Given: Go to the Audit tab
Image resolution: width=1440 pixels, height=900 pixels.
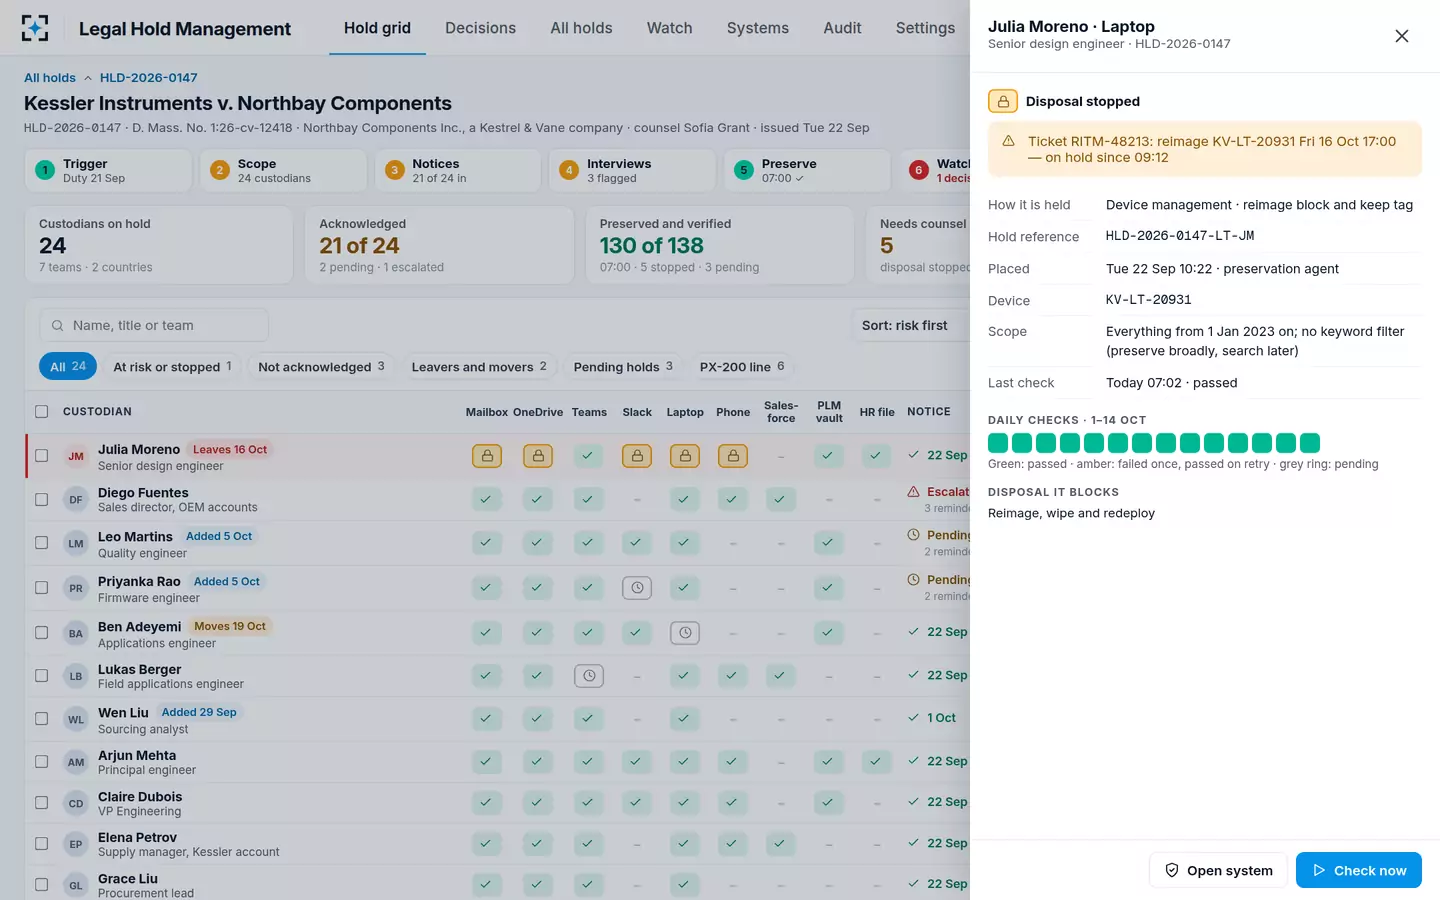Looking at the screenshot, I should coord(842,28).
